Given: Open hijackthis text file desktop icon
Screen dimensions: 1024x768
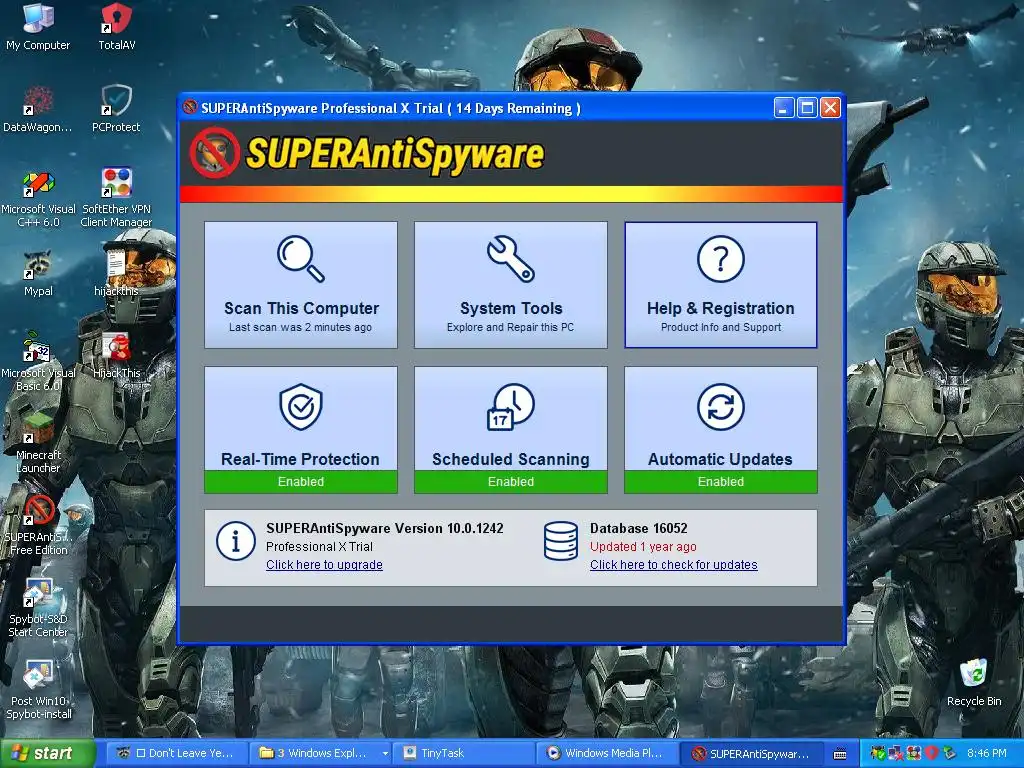Looking at the screenshot, I should (x=116, y=273).
